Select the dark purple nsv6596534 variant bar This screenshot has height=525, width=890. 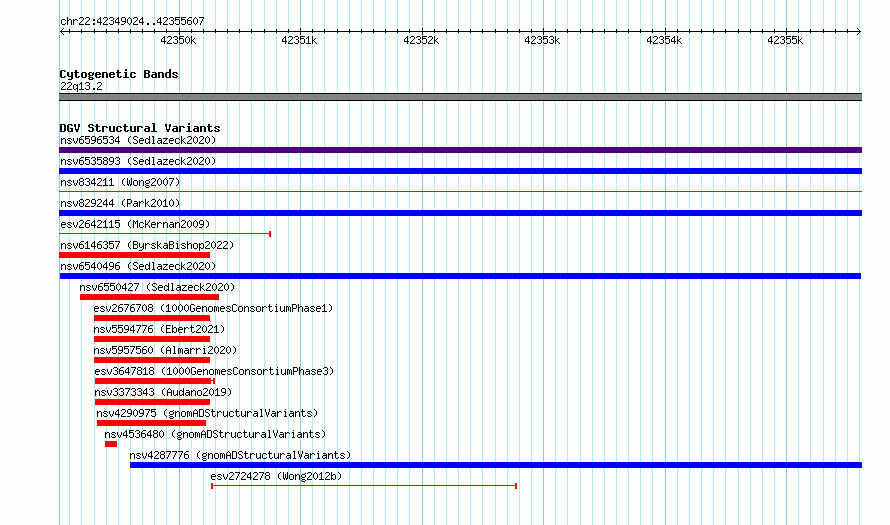click(x=460, y=150)
